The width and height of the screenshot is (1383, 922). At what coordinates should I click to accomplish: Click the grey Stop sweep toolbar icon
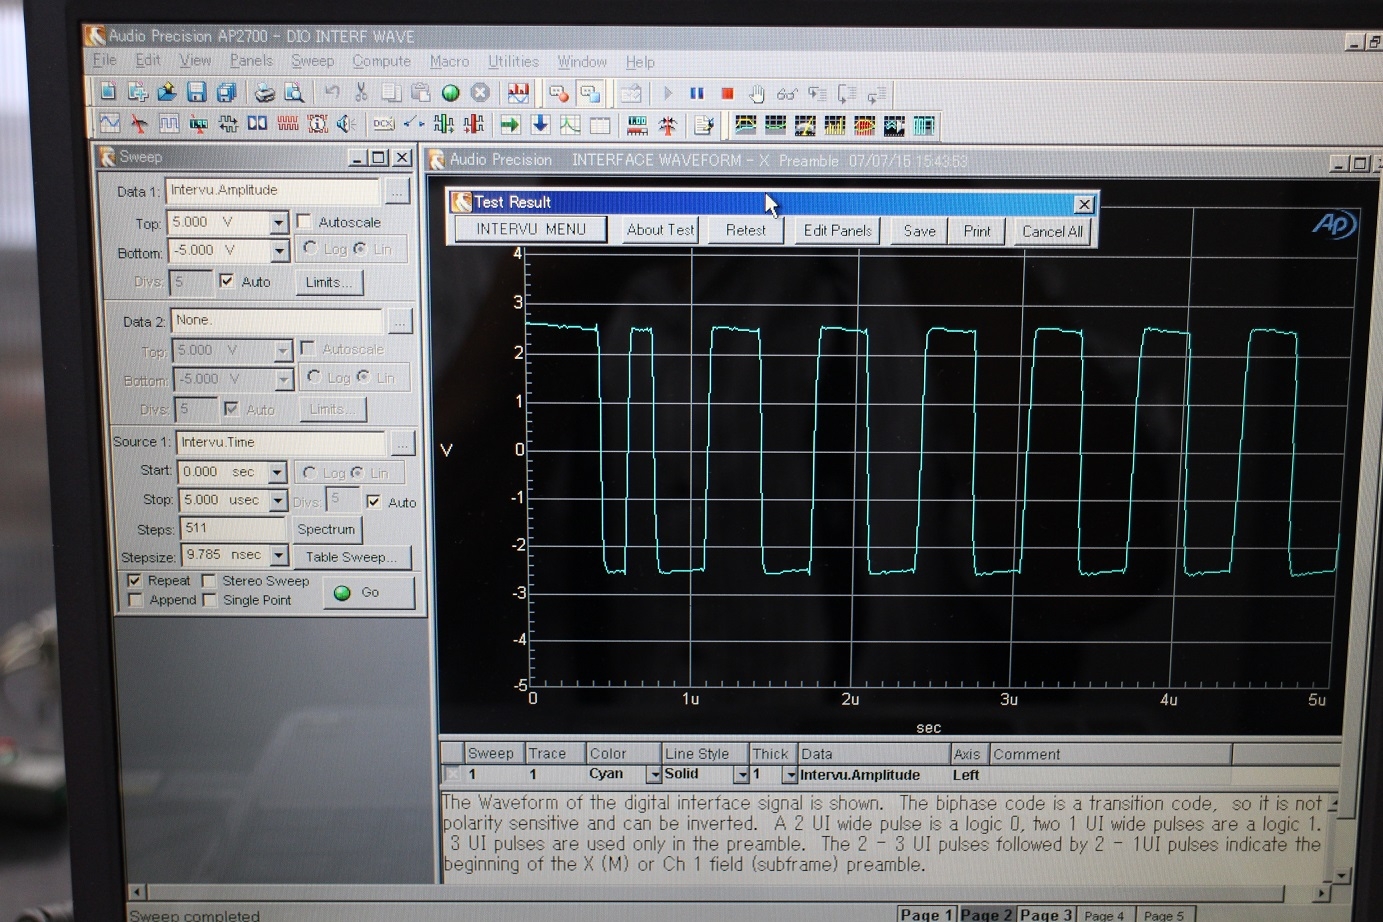pyautogui.click(x=480, y=93)
